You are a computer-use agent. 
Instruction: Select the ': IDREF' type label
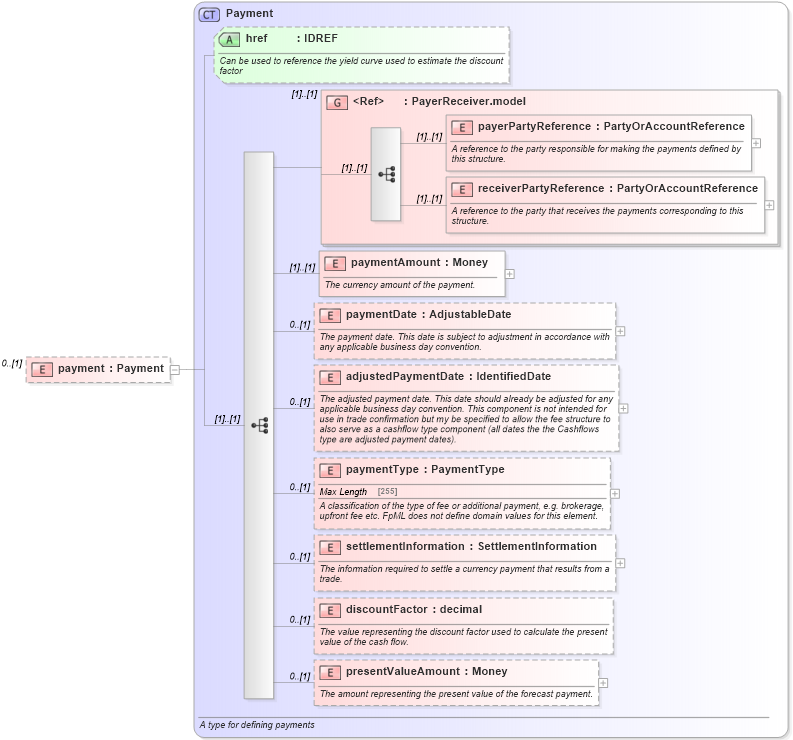pyautogui.click(x=317, y=38)
